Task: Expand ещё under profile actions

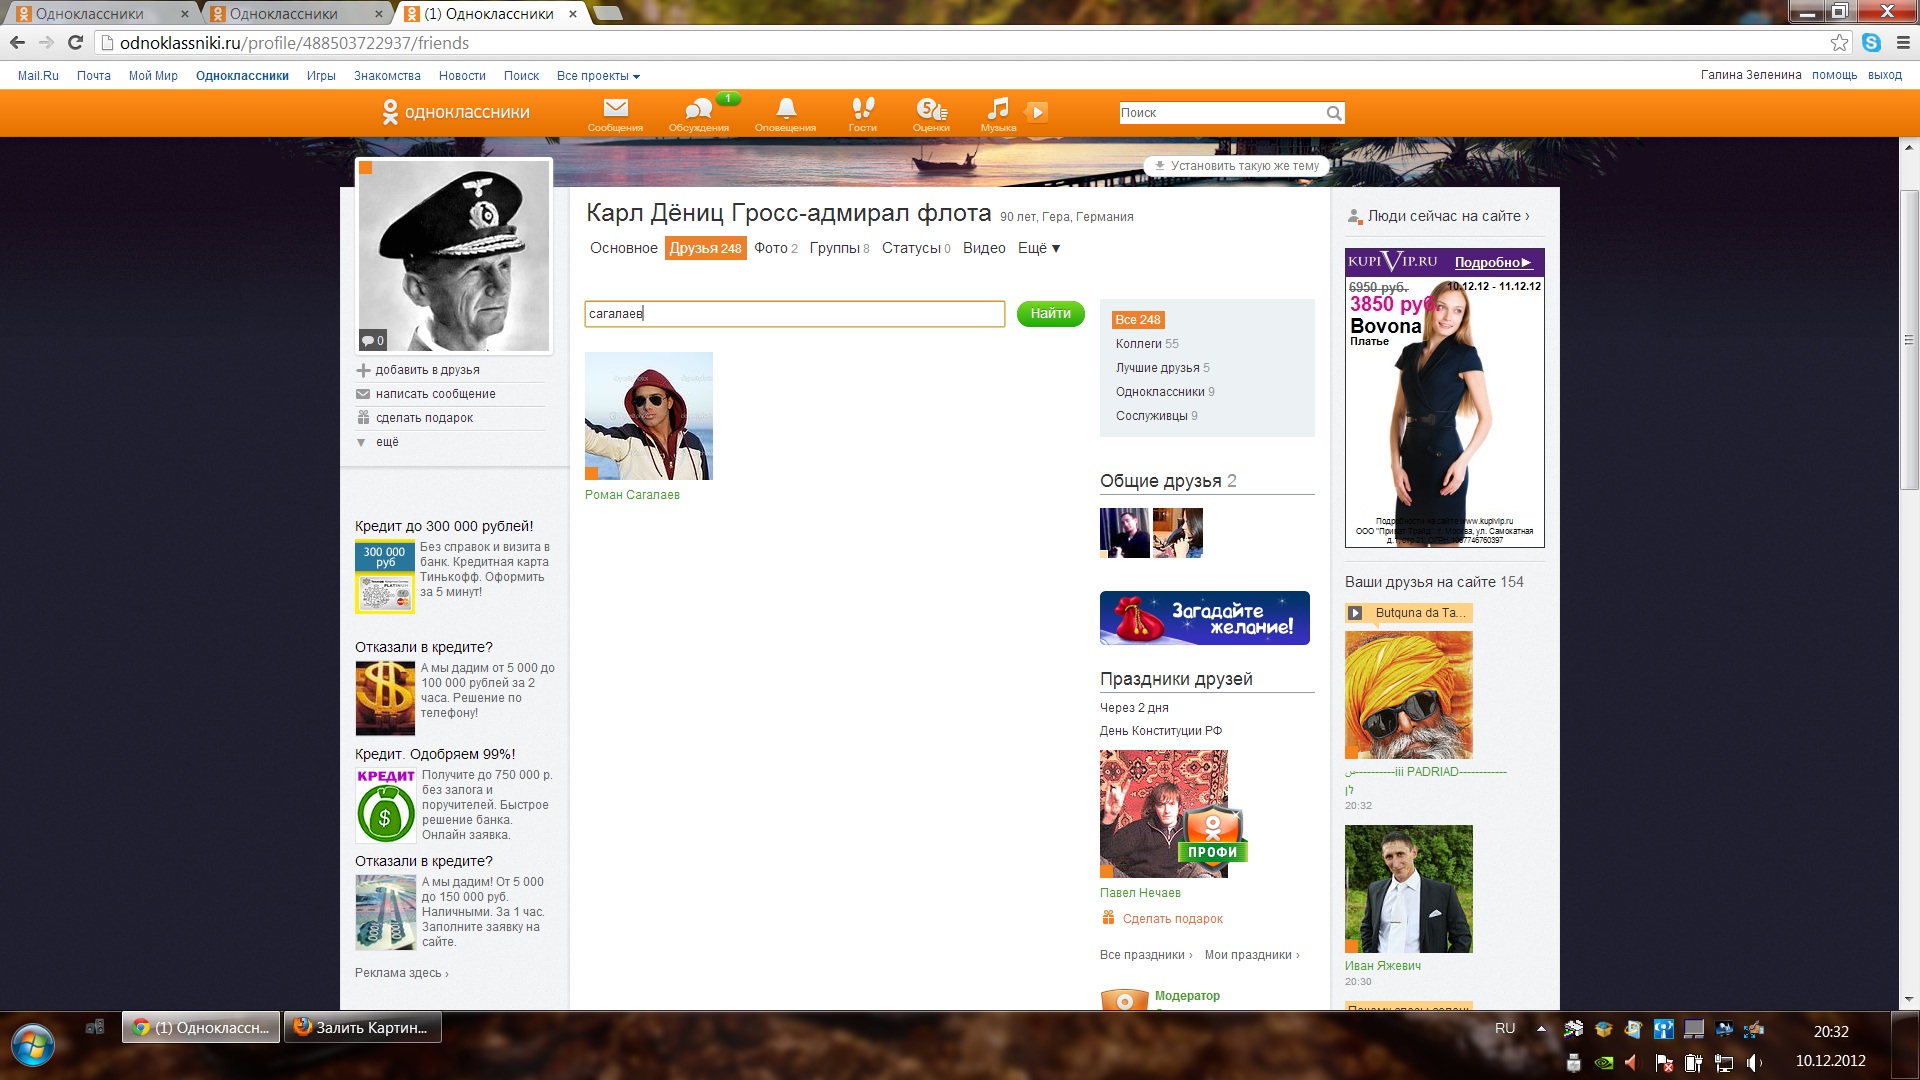Action: [386, 442]
